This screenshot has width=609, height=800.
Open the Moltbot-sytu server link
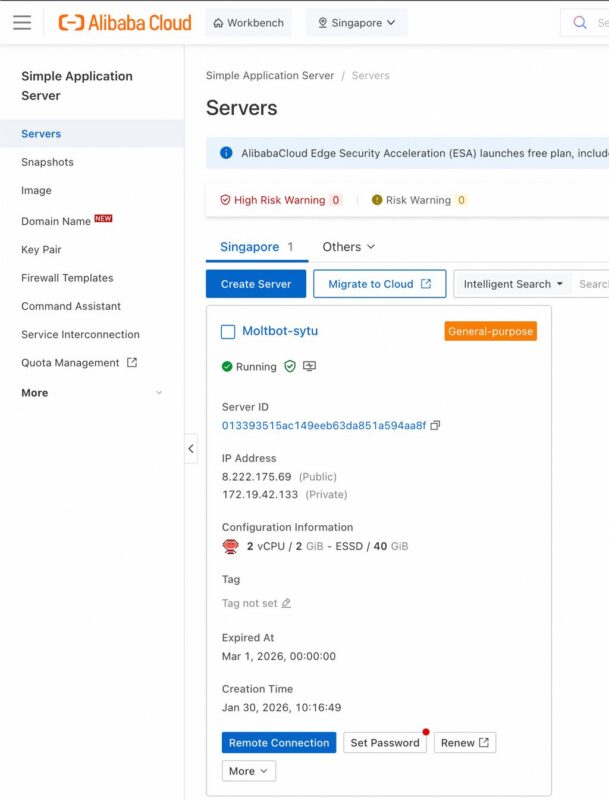(x=280, y=331)
